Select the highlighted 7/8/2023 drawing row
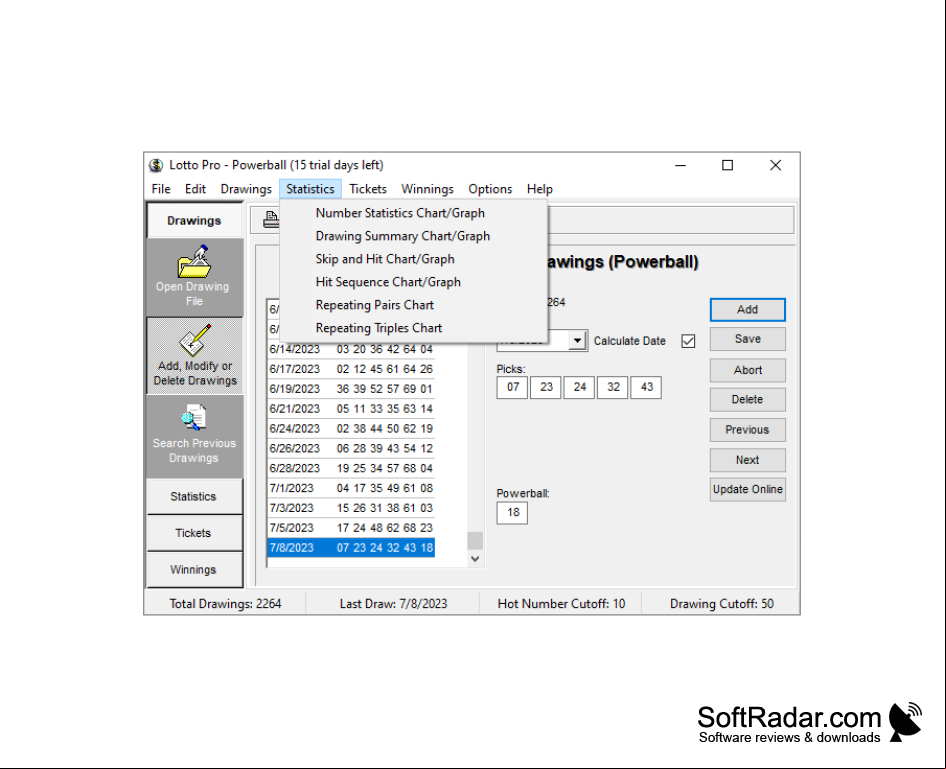This screenshot has width=946, height=769. tap(351, 548)
